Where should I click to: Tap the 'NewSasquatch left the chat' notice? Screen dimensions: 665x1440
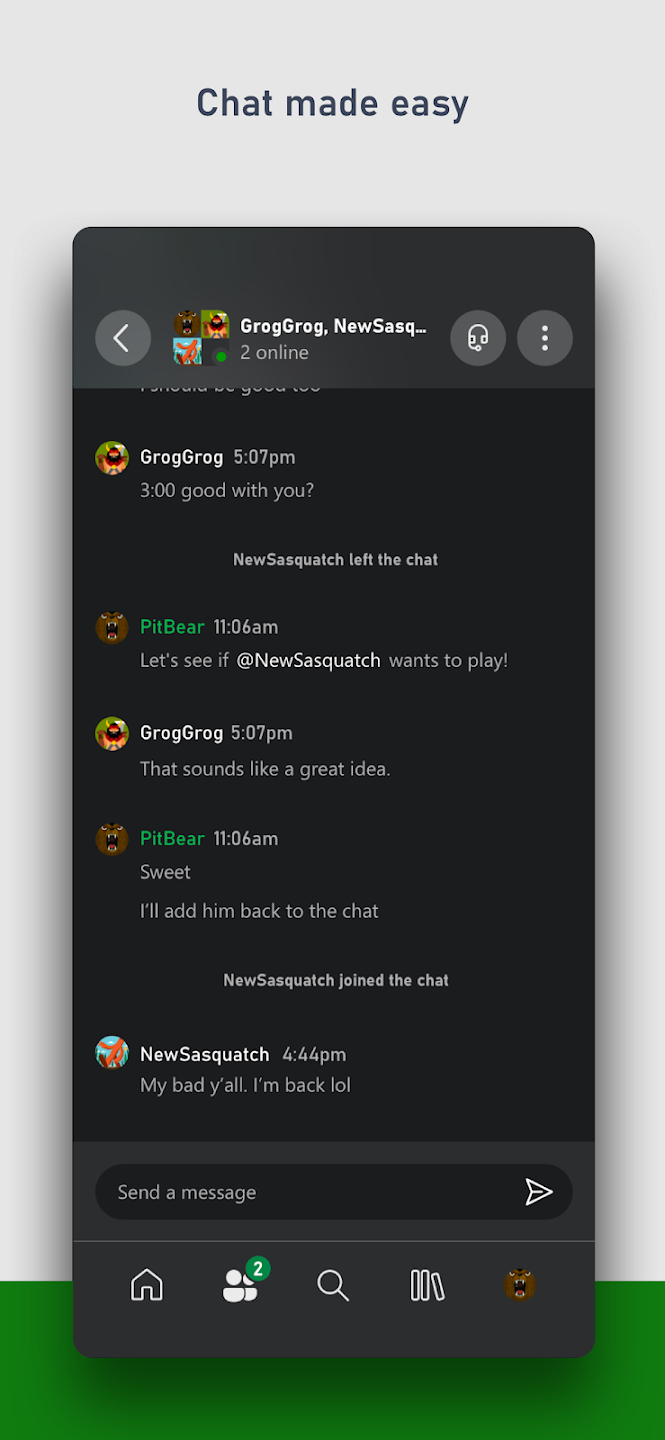[x=335, y=559]
